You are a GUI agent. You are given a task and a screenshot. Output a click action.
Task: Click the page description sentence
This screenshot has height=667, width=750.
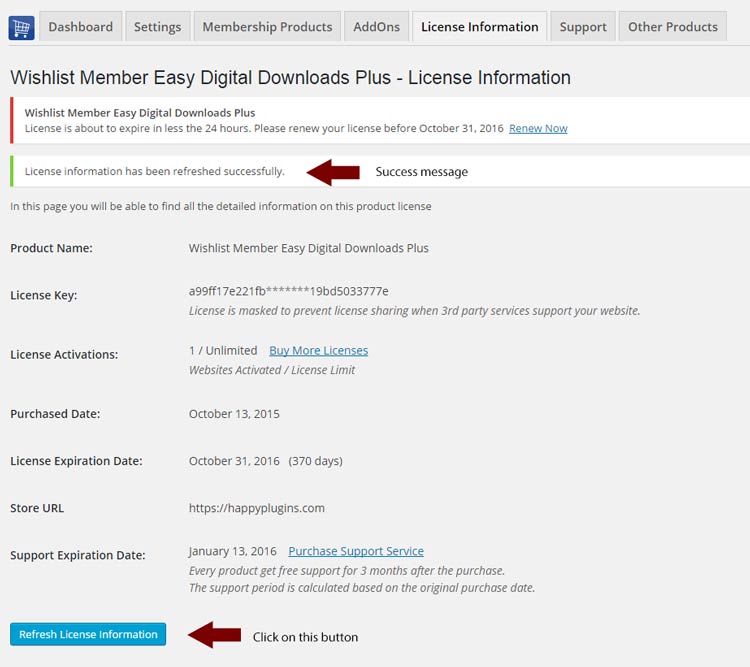[221, 206]
